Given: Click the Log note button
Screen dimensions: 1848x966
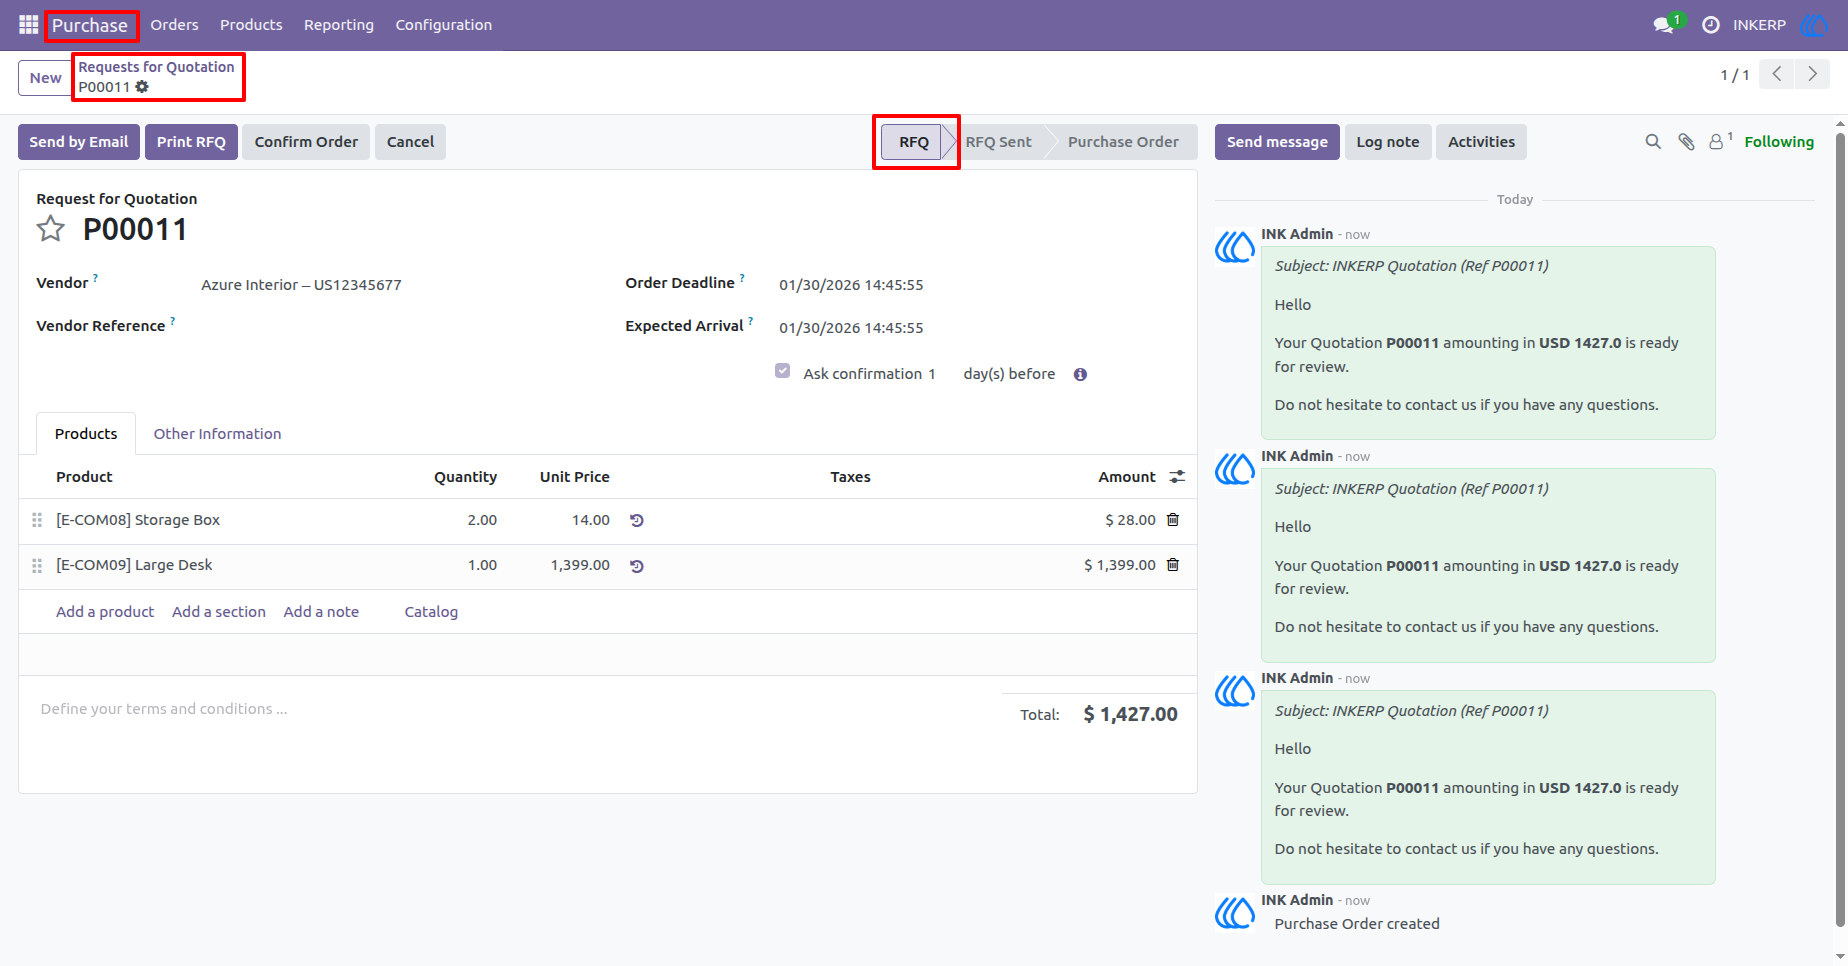Looking at the screenshot, I should pos(1388,142).
